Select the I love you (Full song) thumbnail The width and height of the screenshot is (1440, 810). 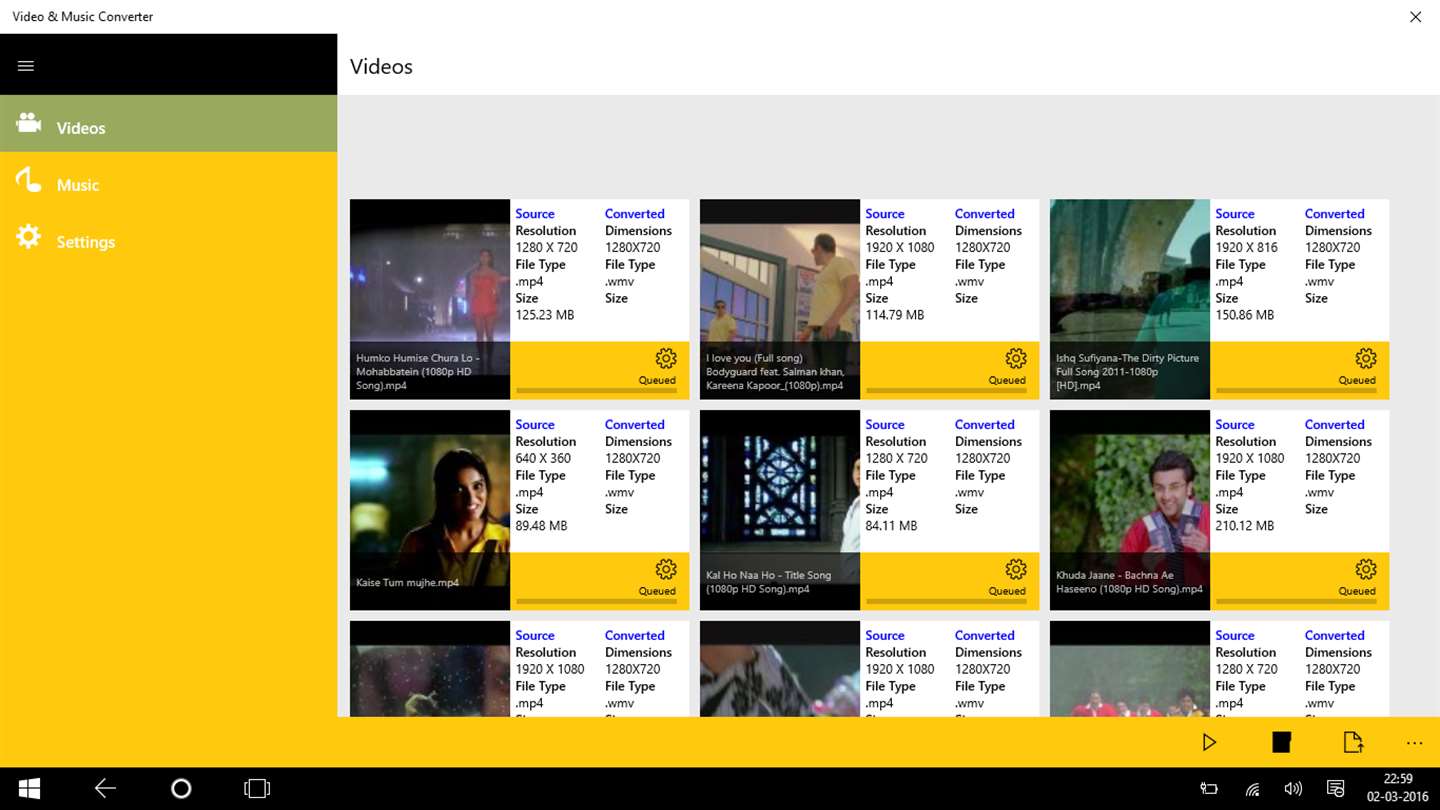[780, 299]
